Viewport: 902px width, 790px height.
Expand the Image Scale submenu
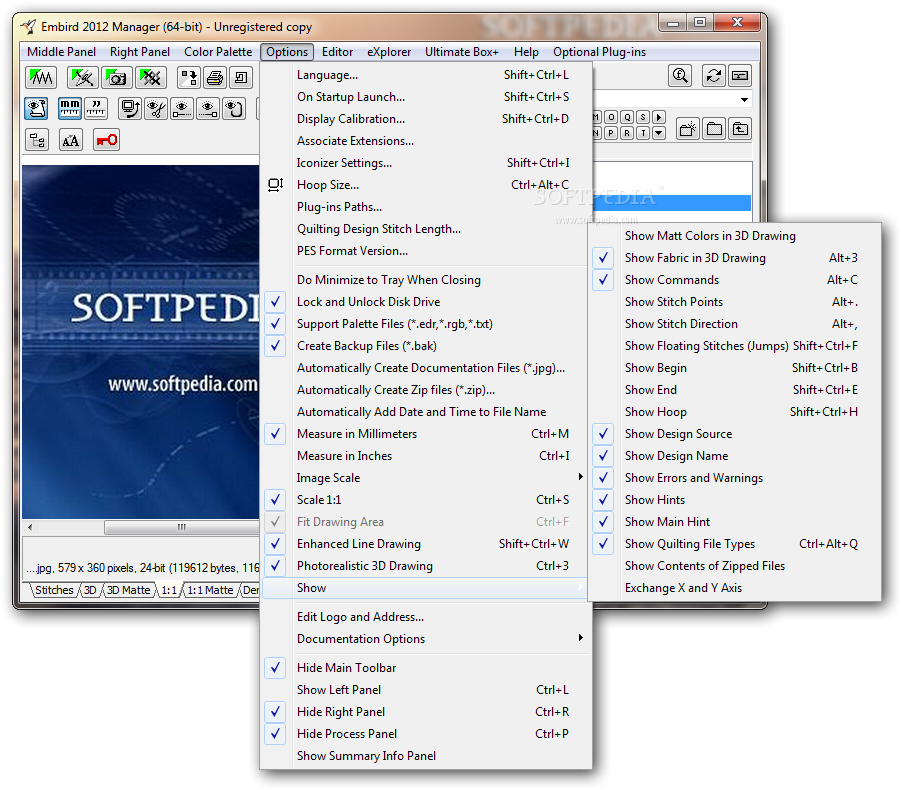(x=426, y=478)
